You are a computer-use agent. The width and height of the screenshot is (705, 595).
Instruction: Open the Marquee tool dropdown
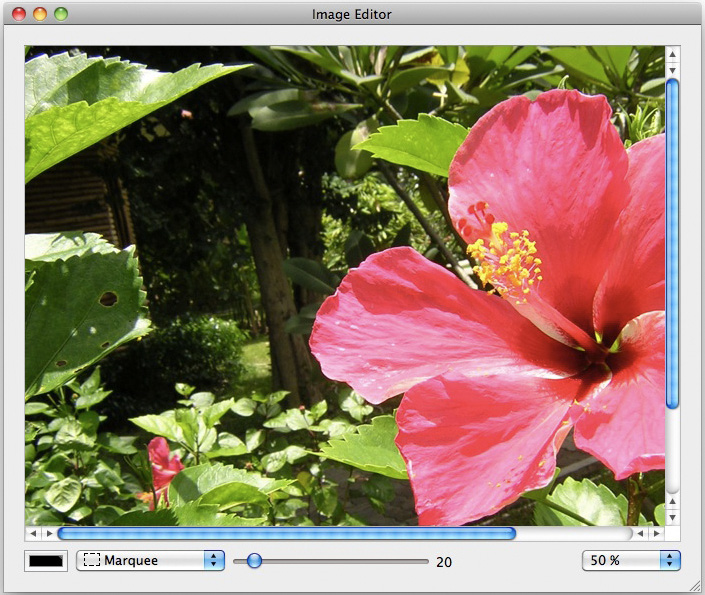click(x=150, y=560)
